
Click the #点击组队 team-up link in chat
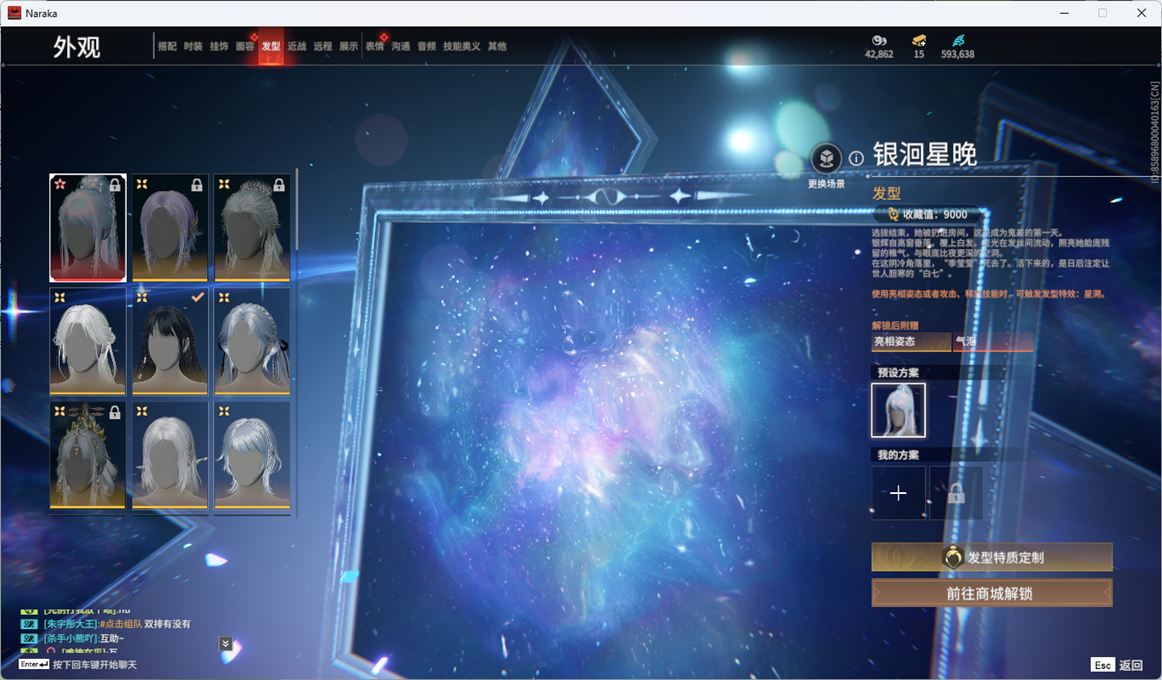pyautogui.click(x=120, y=624)
